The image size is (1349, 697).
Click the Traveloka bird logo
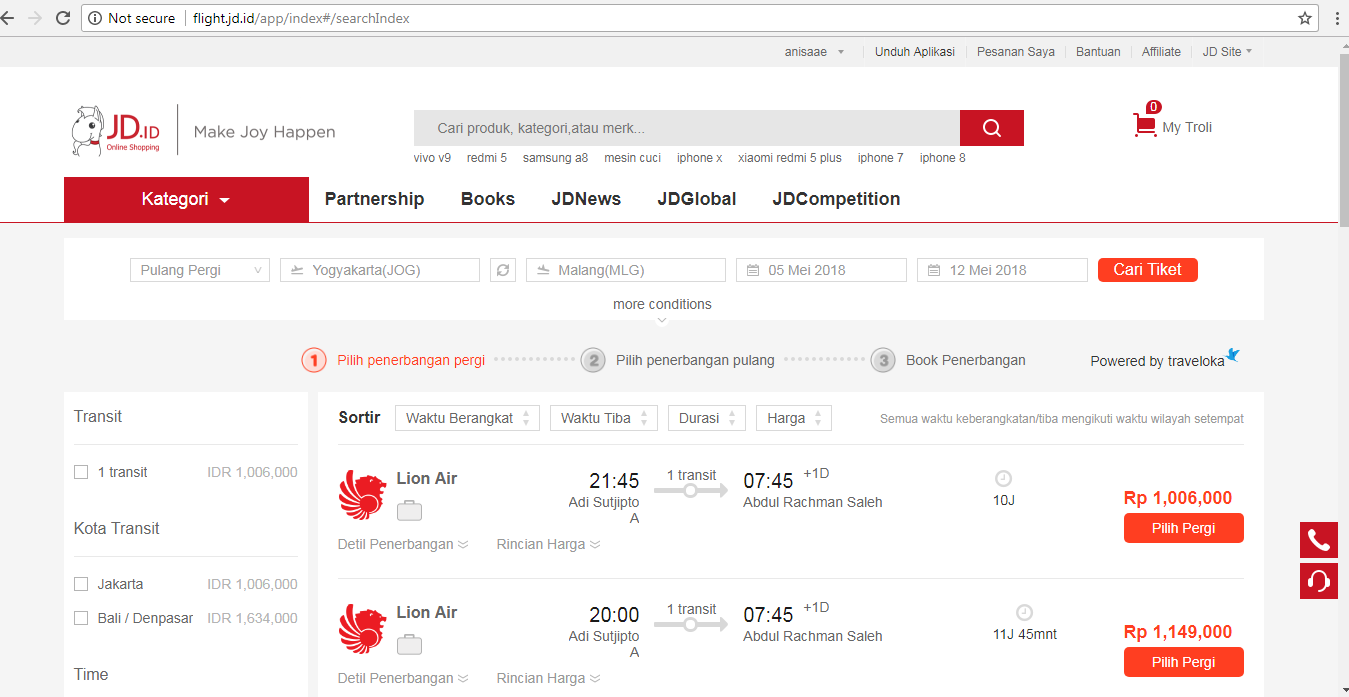(1232, 354)
